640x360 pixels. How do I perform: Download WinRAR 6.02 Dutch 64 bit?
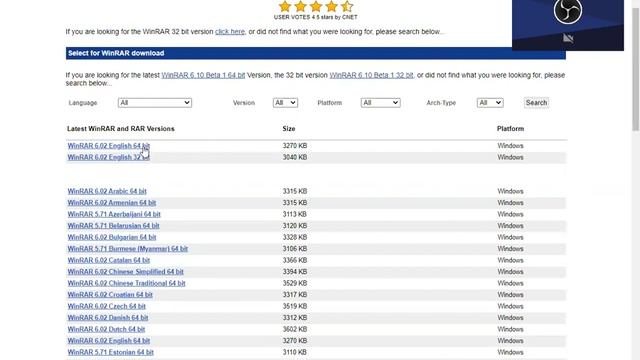[x=106, y=329]
